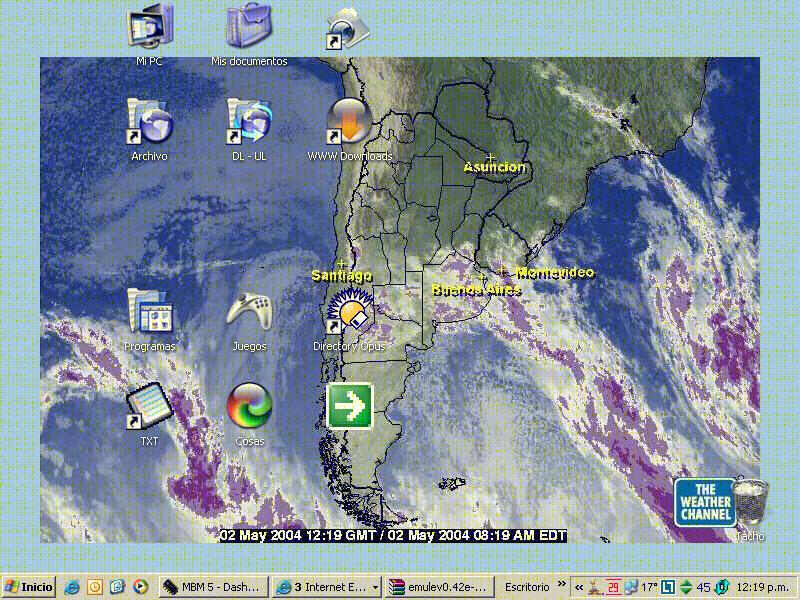800x600 pixels.
Task: Open the Mis documentos briefcase icon
Action: pos(249,27)
